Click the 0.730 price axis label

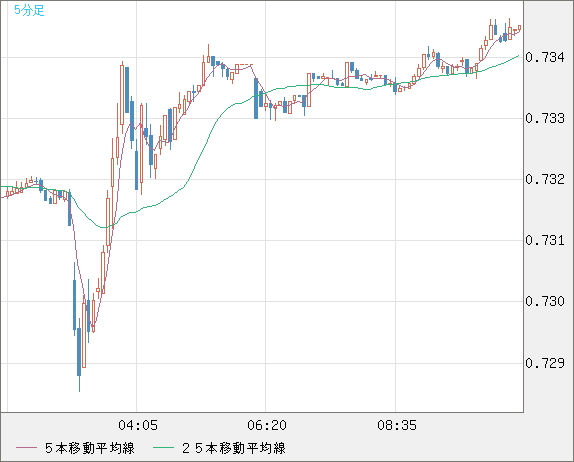point(545,301)
